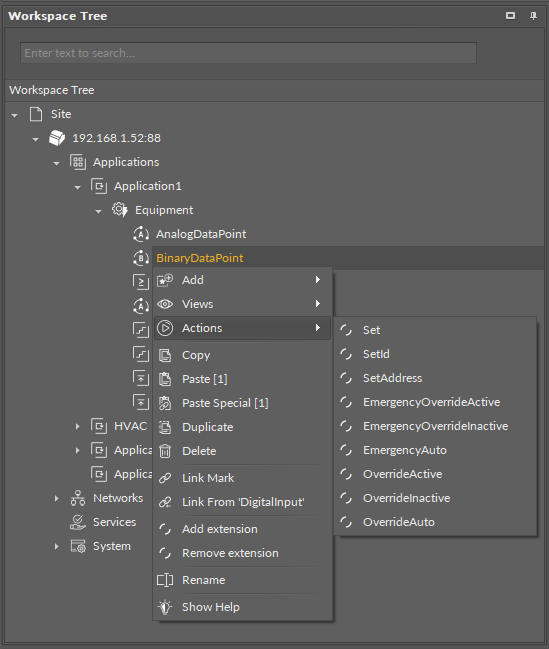
Task: Click the Delete trash can icon
Action: coord(165,451)
